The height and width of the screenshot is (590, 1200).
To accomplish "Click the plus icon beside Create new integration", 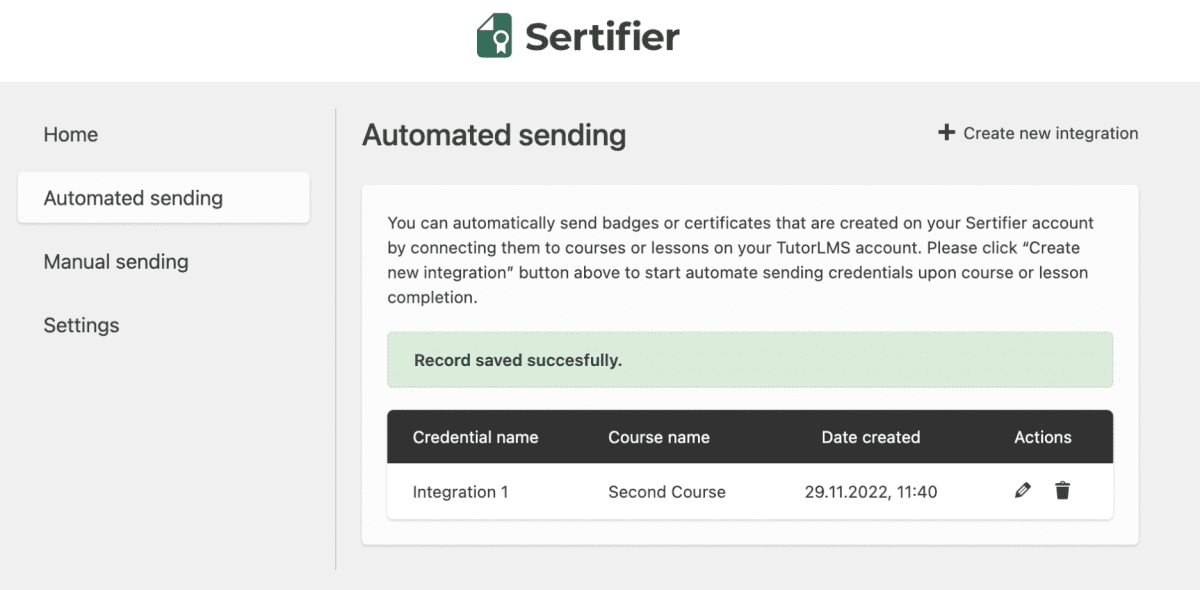I will pyautogui.click(x=946, y=133).
